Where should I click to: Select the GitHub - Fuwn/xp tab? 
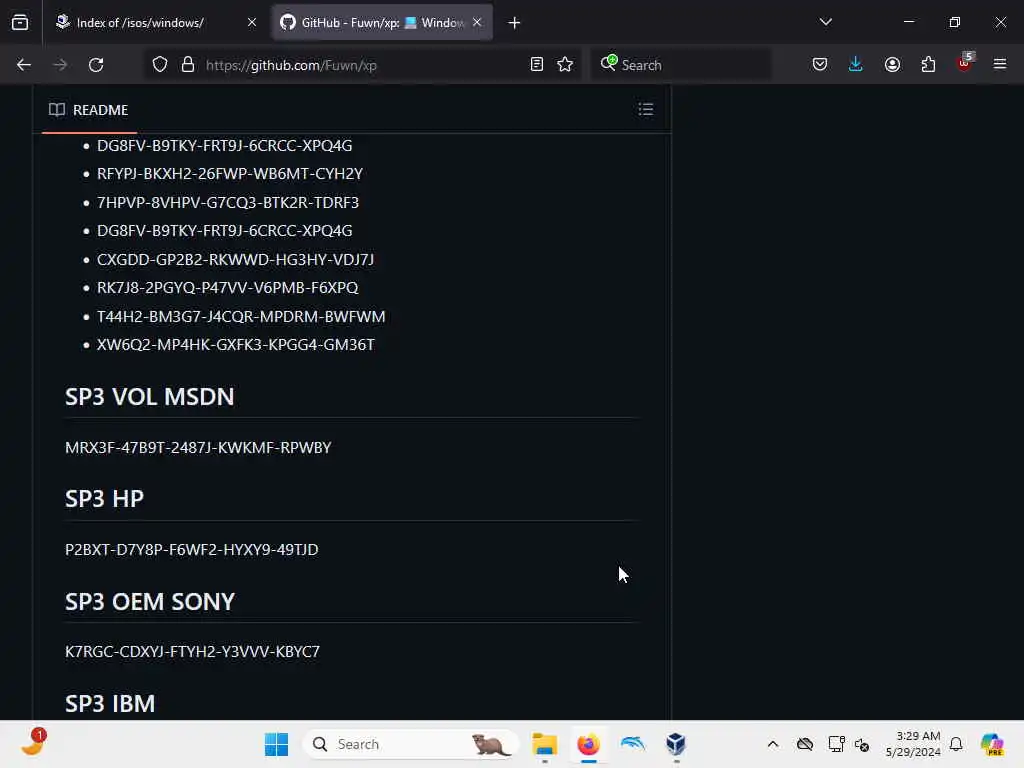tap(382, 23)
